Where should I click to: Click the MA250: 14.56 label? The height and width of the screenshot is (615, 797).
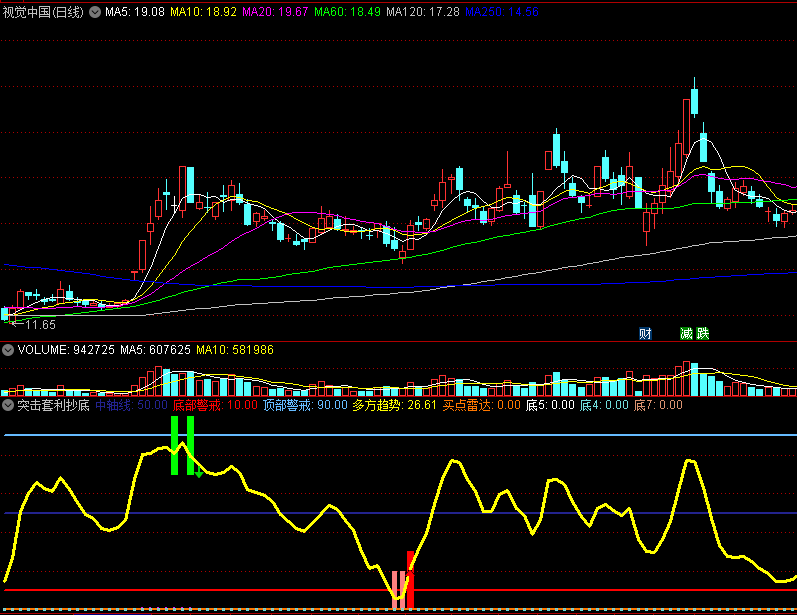(502, 12)
